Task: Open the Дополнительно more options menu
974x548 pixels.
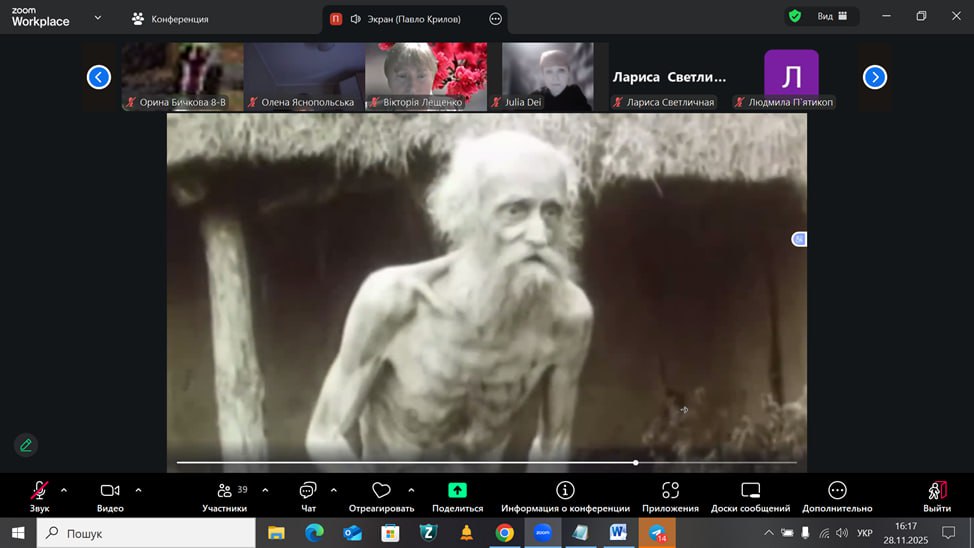Action: pyautogui.click(x=837, y=490)
